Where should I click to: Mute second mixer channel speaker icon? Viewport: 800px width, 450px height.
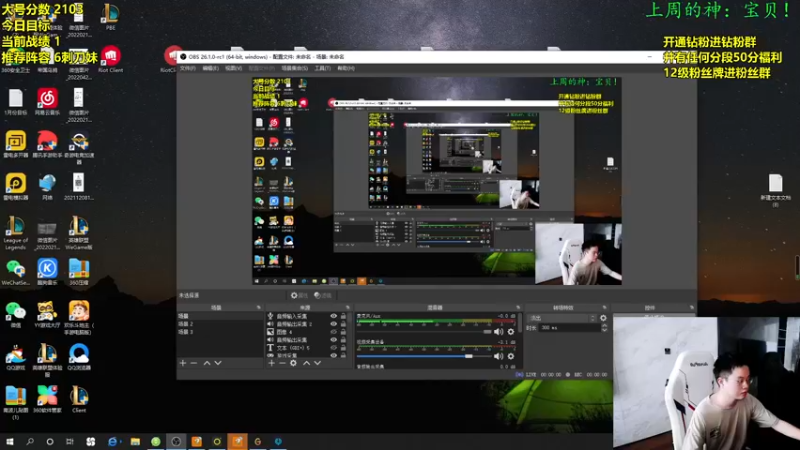(498, 356)
